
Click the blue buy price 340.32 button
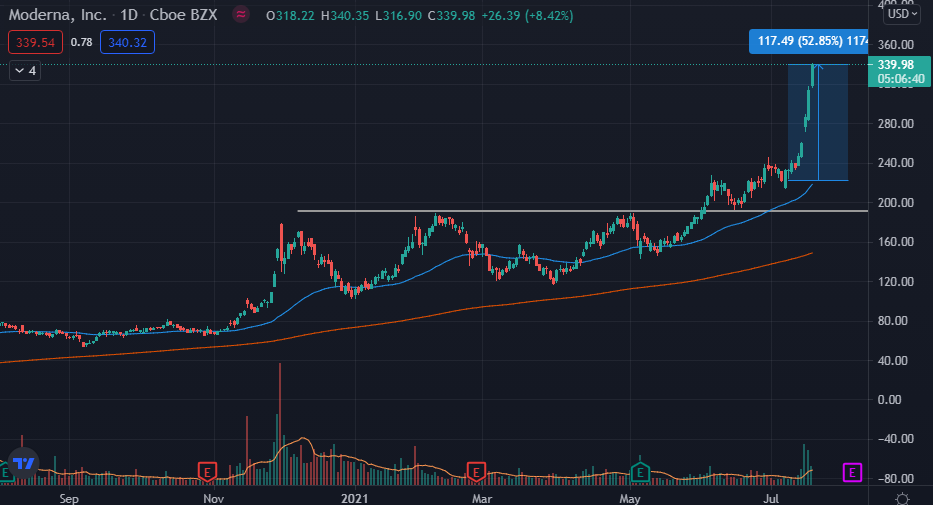127,42
